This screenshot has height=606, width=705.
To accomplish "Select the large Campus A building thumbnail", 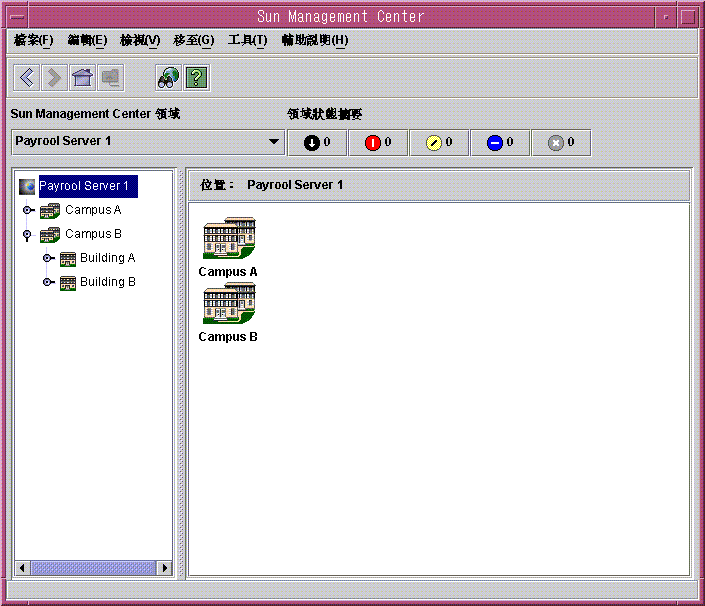I will [x=229, y=238].
